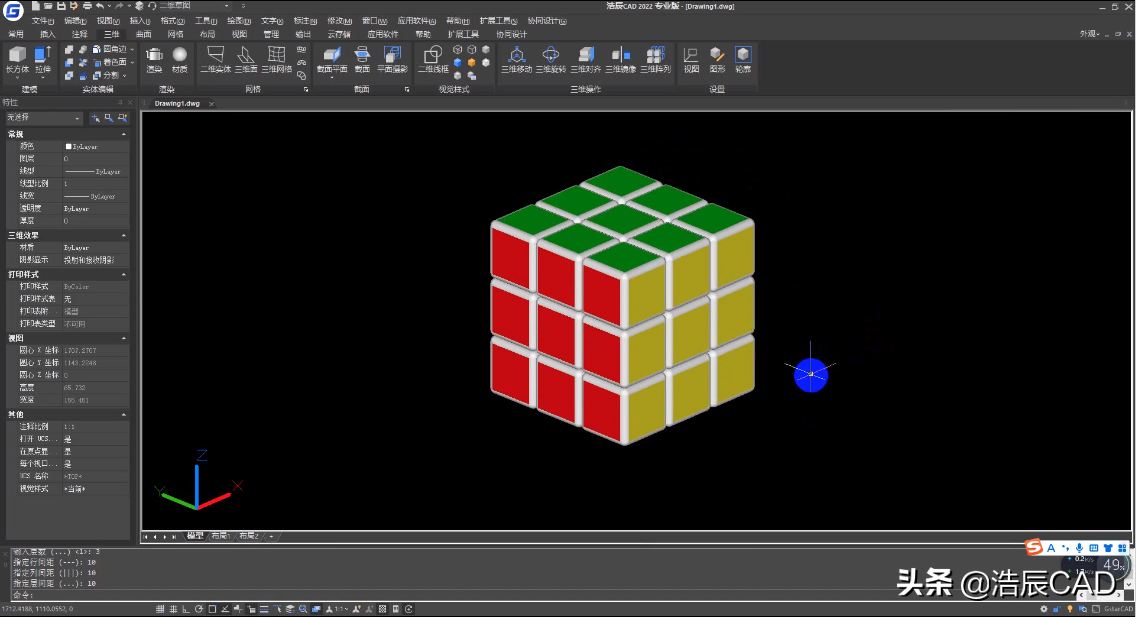Switch to the 布局2 layout tab
The width and height of the screenshot is (1136, 617).
[x=248, y=536]
